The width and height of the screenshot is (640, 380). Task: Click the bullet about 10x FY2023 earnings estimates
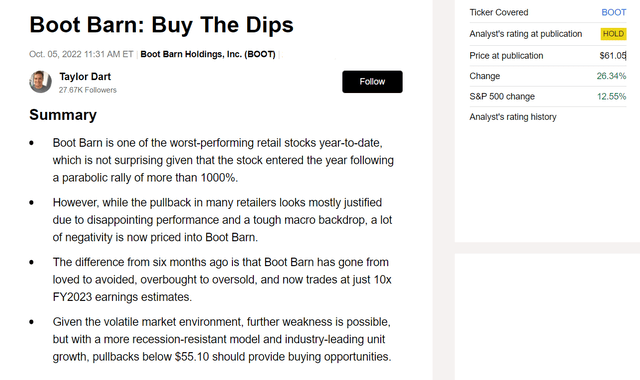222,280
